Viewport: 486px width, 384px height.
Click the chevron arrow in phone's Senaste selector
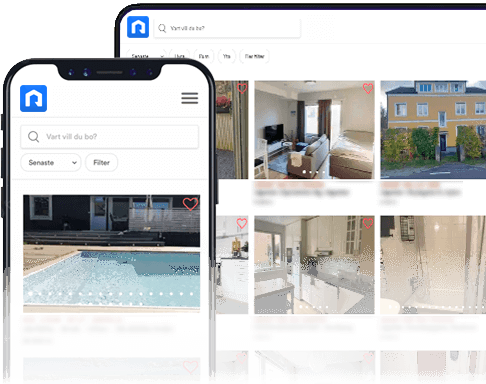coord(74,163)
